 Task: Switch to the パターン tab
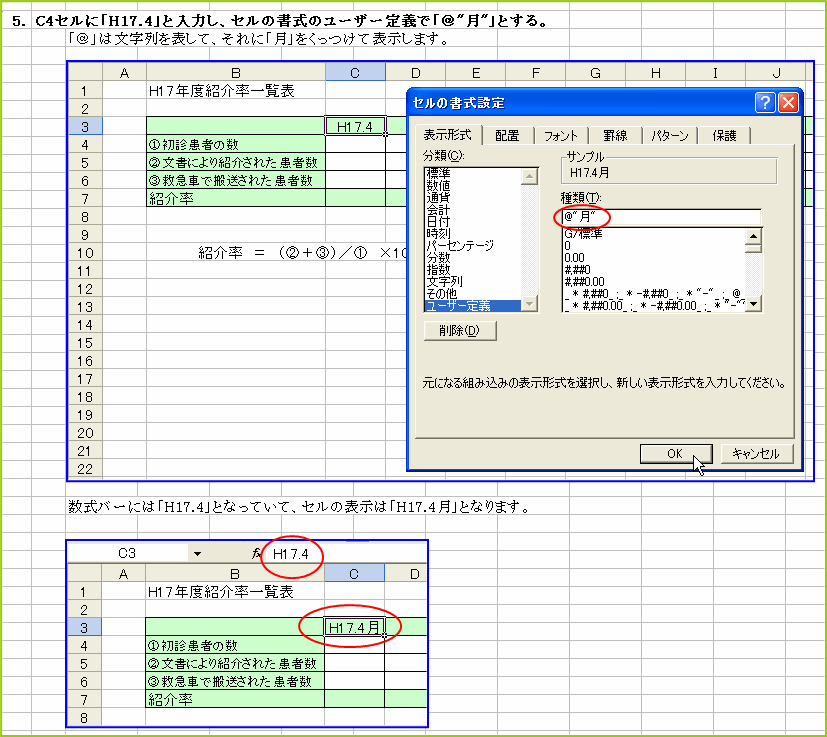point(671,135)
